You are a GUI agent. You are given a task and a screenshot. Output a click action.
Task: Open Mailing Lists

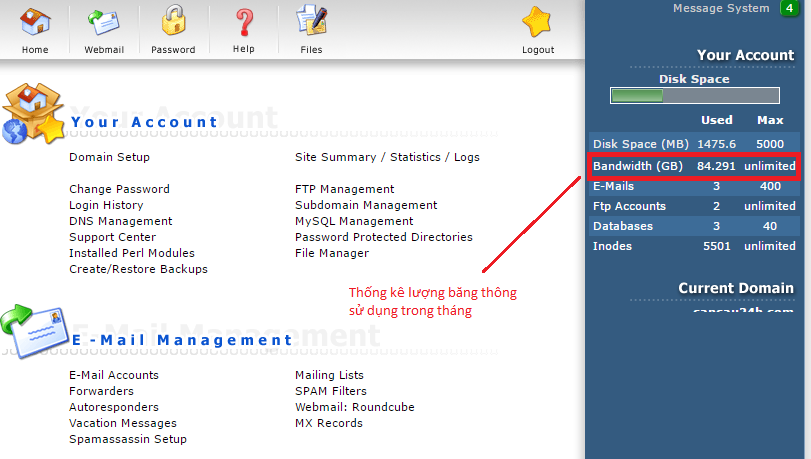click(x=329, y=375)
